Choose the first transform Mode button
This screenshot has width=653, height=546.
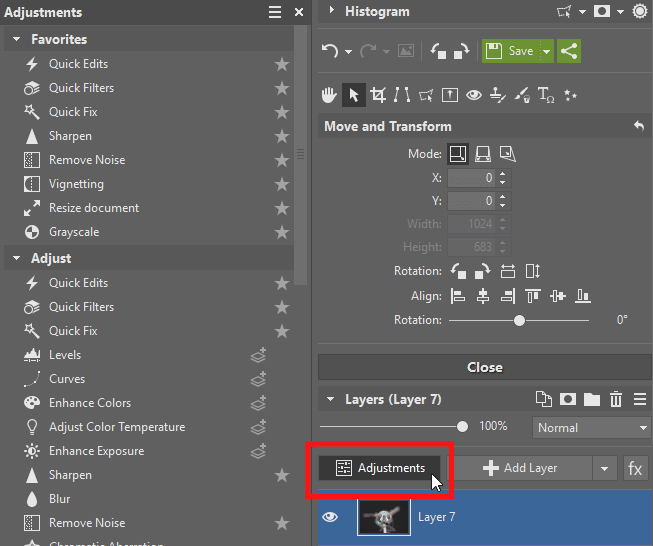[458, 154]
